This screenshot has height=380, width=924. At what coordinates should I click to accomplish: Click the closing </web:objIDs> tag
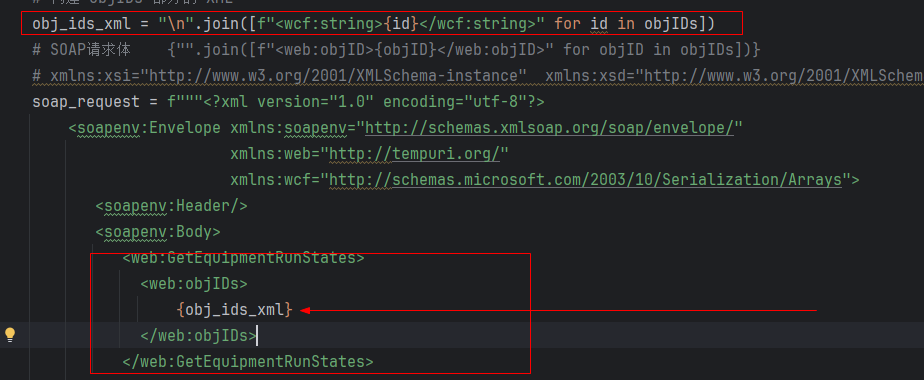[x=198, y=335]
